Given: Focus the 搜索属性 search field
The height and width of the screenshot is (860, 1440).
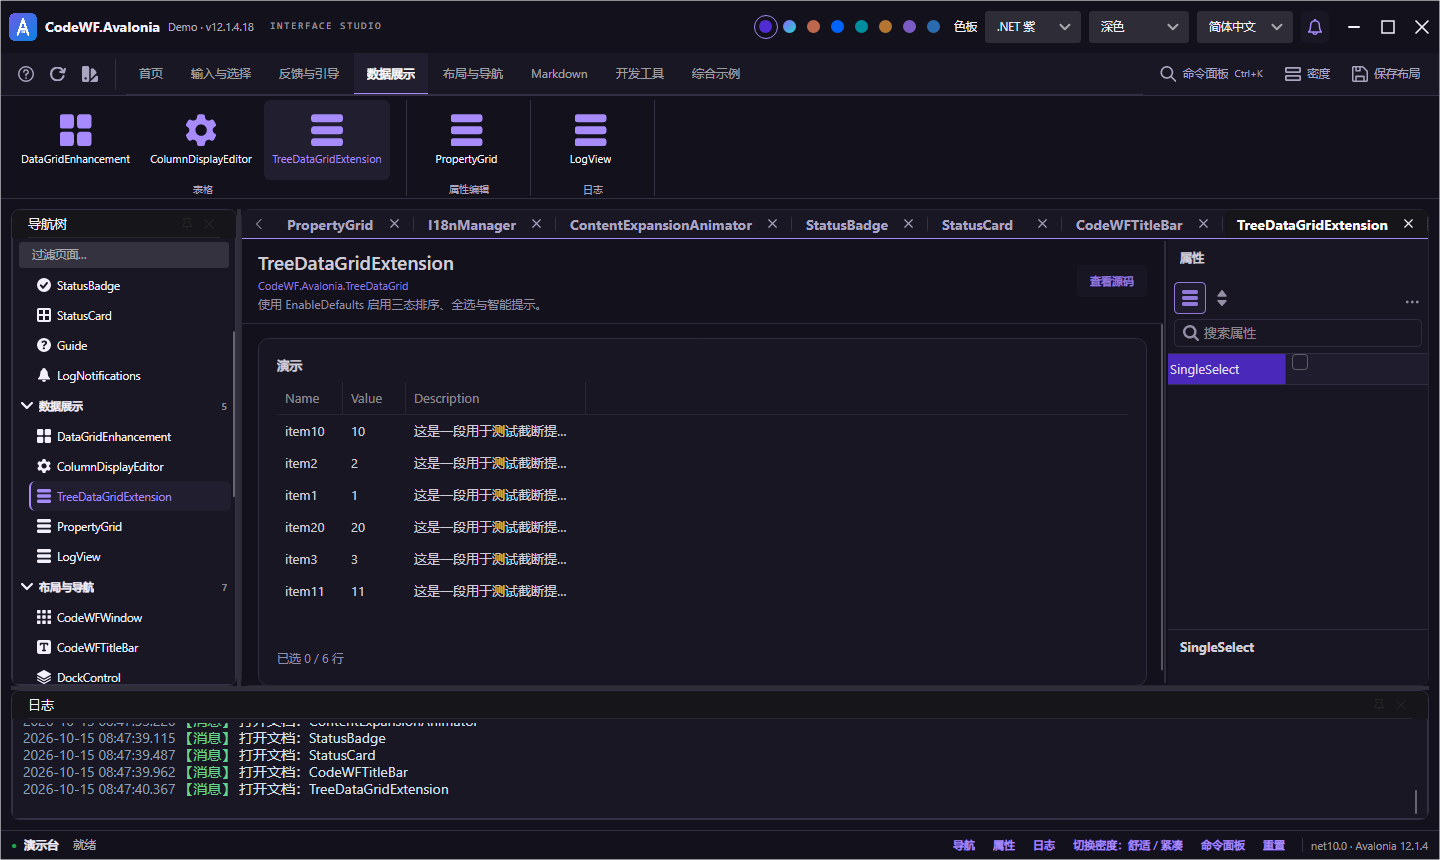Looking at the screenshot, I should [1298, 333].
